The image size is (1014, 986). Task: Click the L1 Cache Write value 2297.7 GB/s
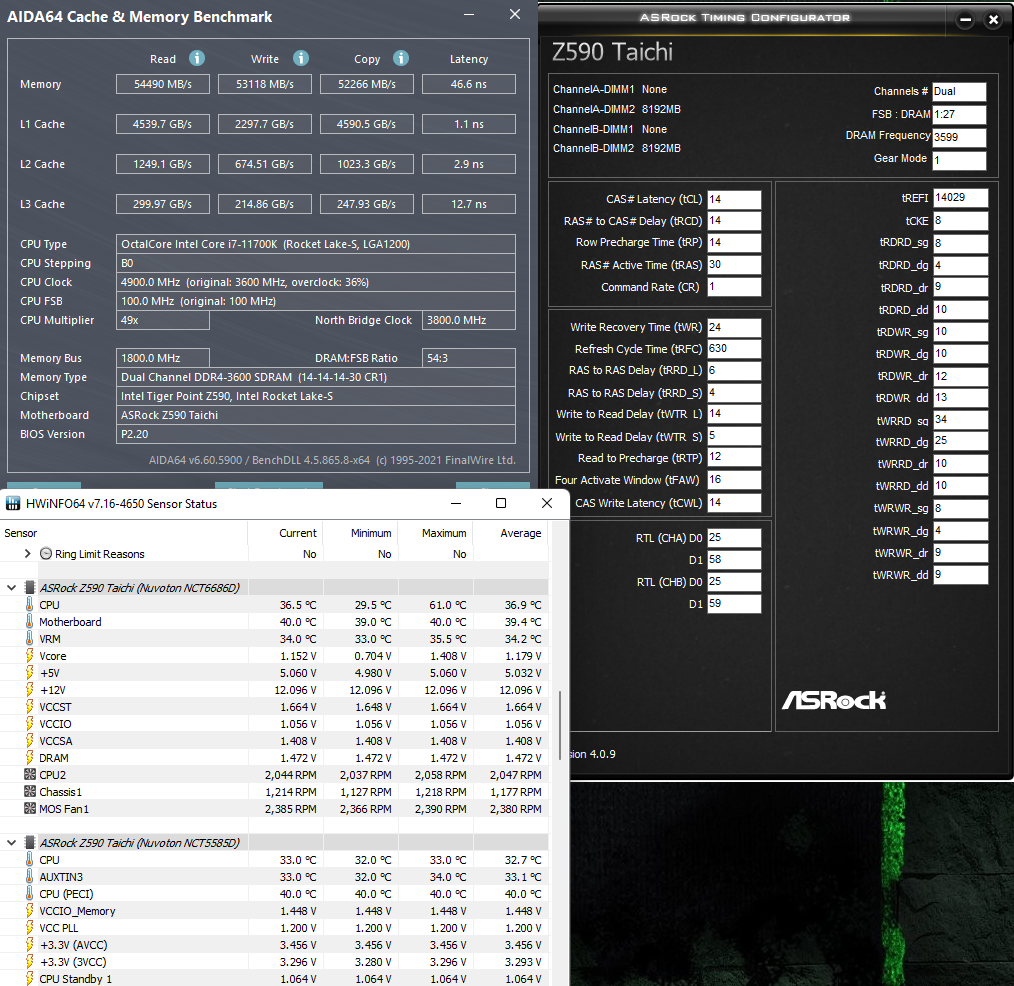pos(264,124)
